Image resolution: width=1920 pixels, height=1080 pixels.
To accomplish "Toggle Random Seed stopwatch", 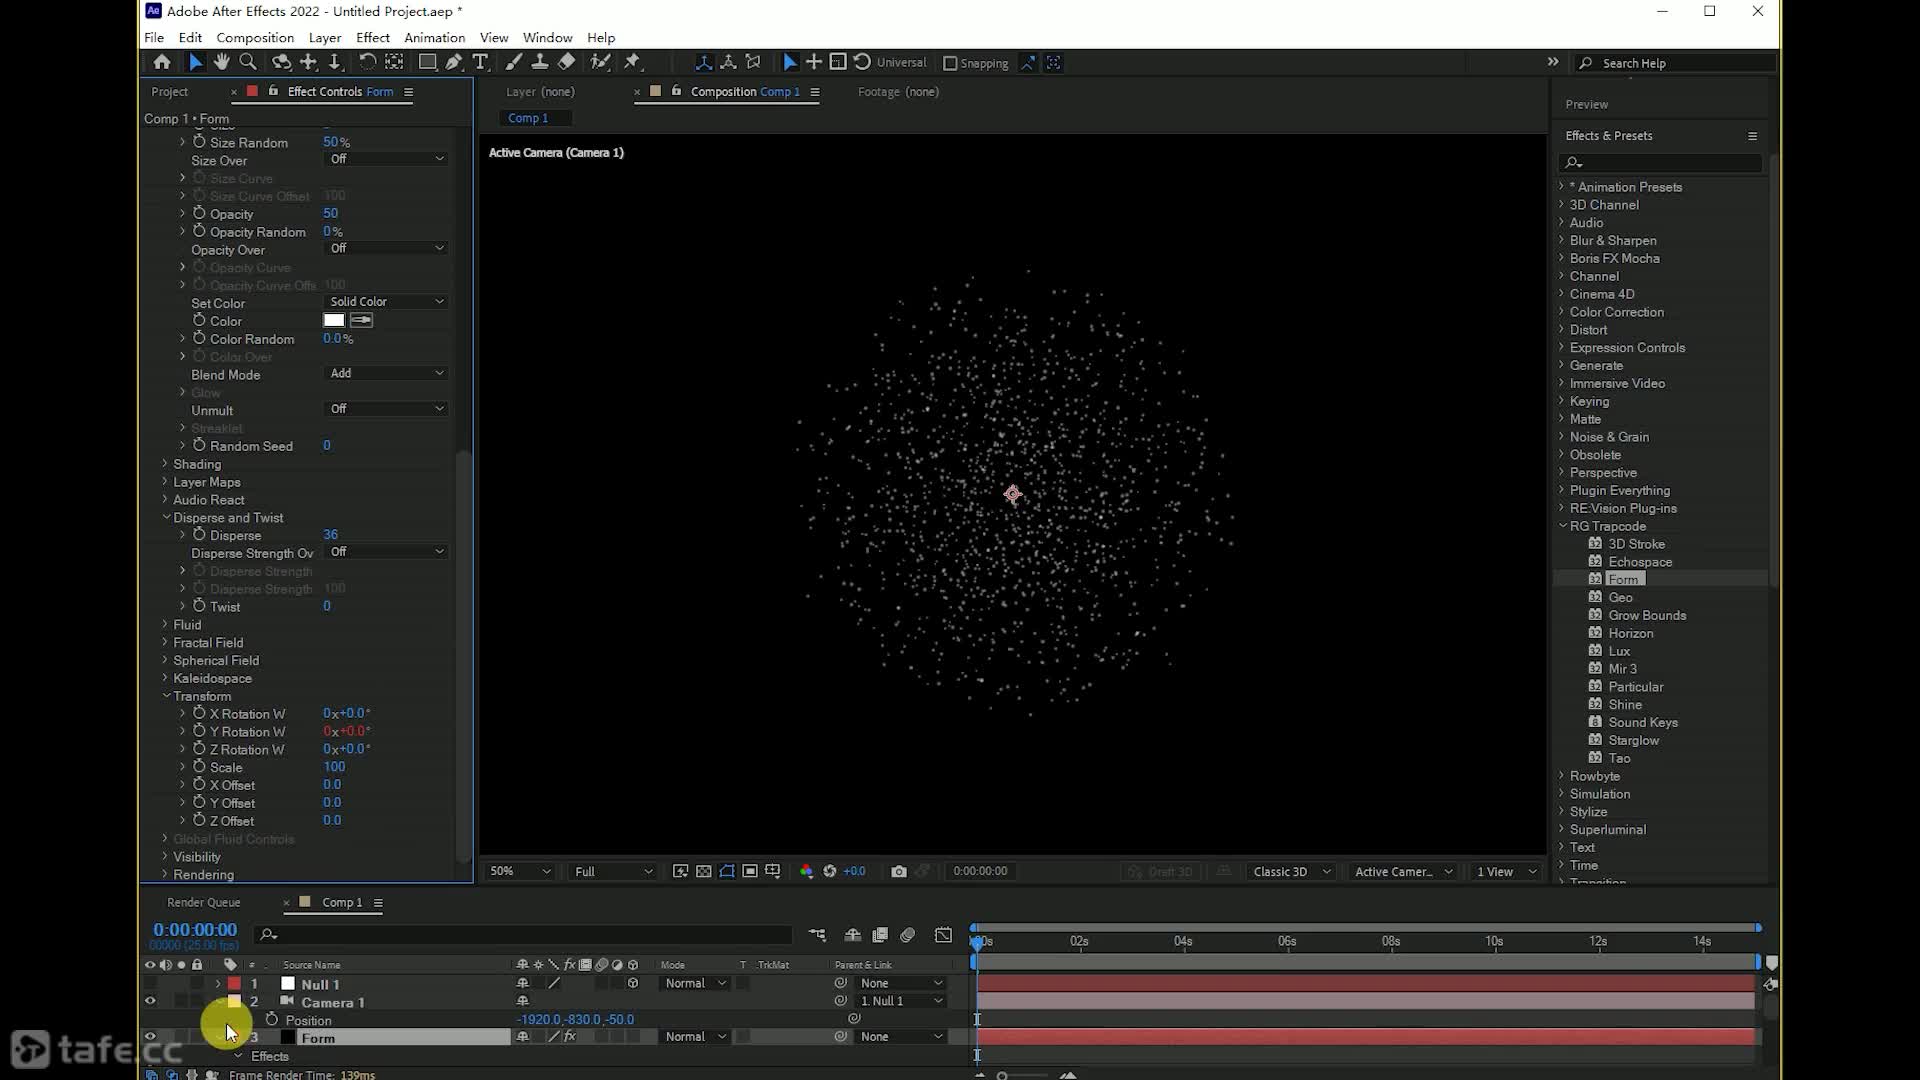I will [x=199, y=445].
